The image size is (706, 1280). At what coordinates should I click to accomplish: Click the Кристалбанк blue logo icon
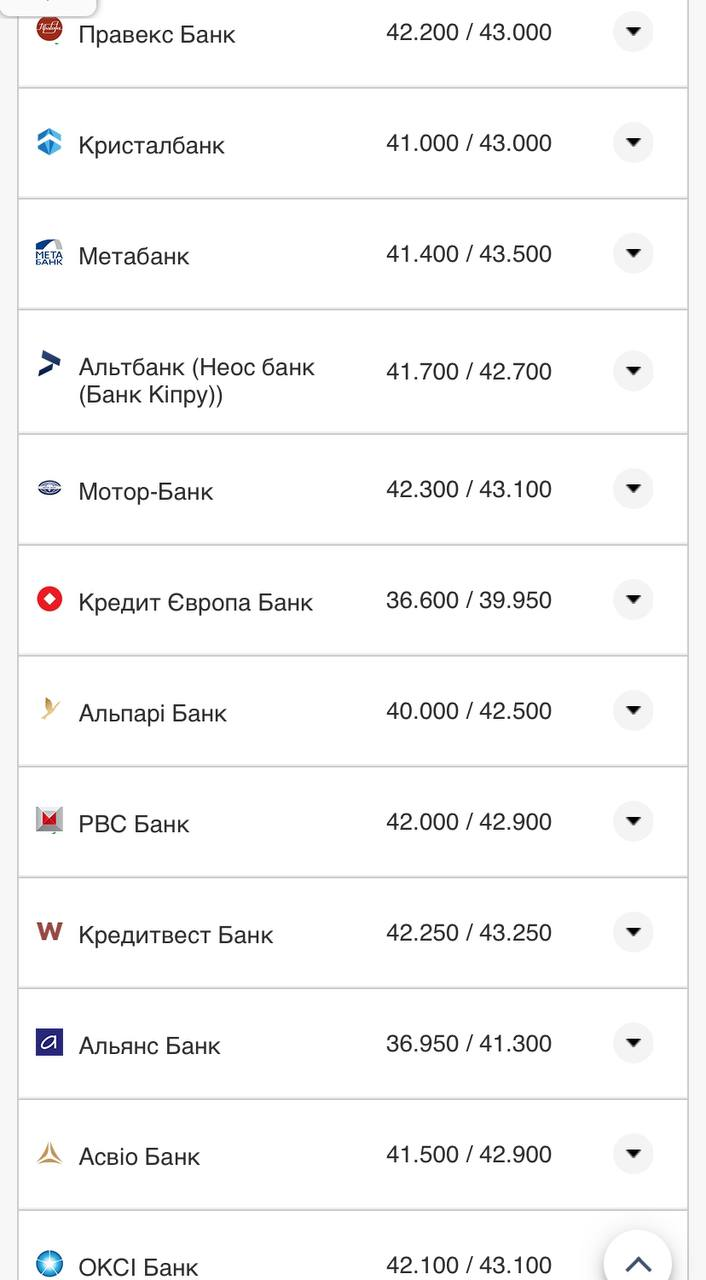pyautogui.click(x=49, y=142)
